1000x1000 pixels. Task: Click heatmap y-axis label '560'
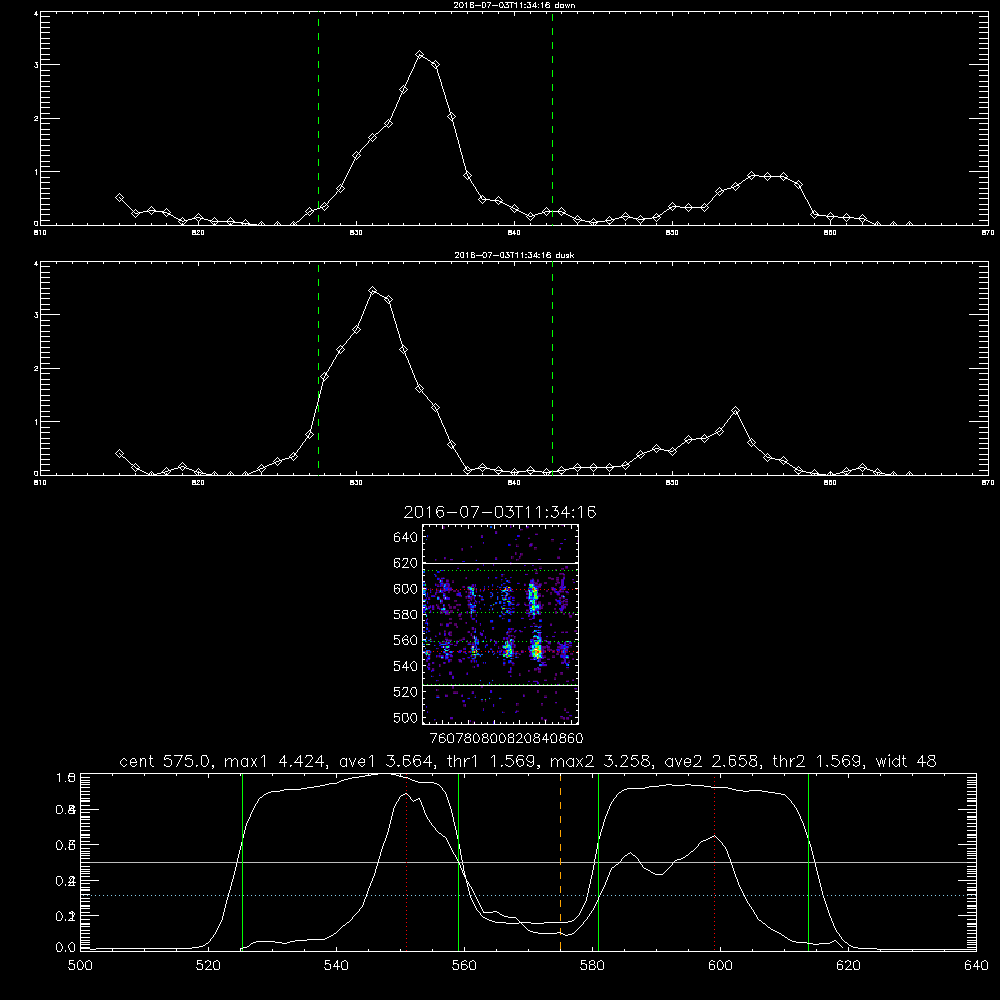406,640
